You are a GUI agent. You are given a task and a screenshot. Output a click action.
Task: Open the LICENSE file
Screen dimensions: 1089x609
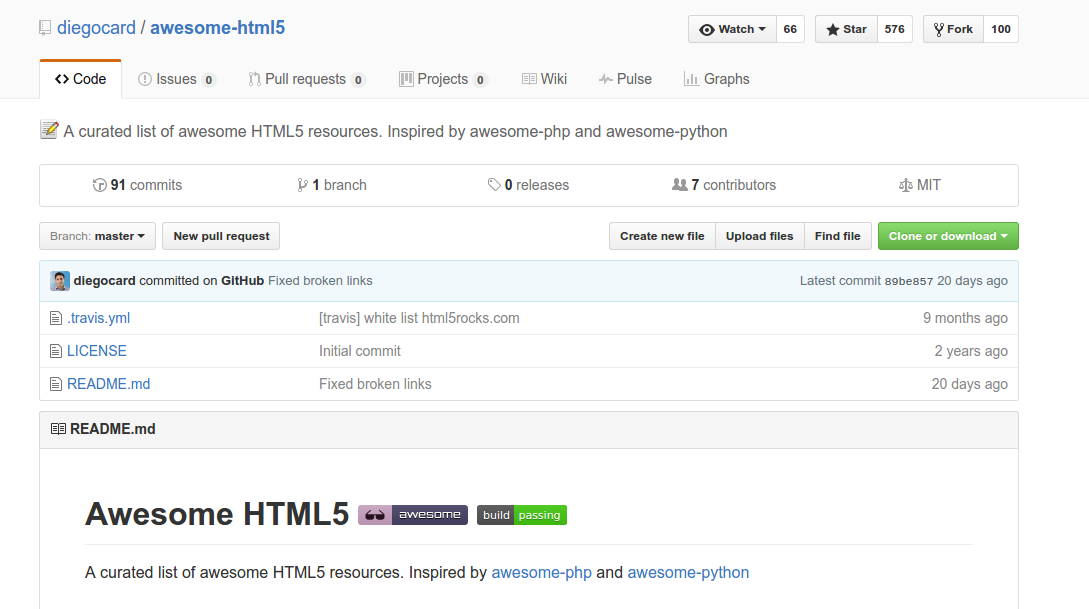point(97,351)
